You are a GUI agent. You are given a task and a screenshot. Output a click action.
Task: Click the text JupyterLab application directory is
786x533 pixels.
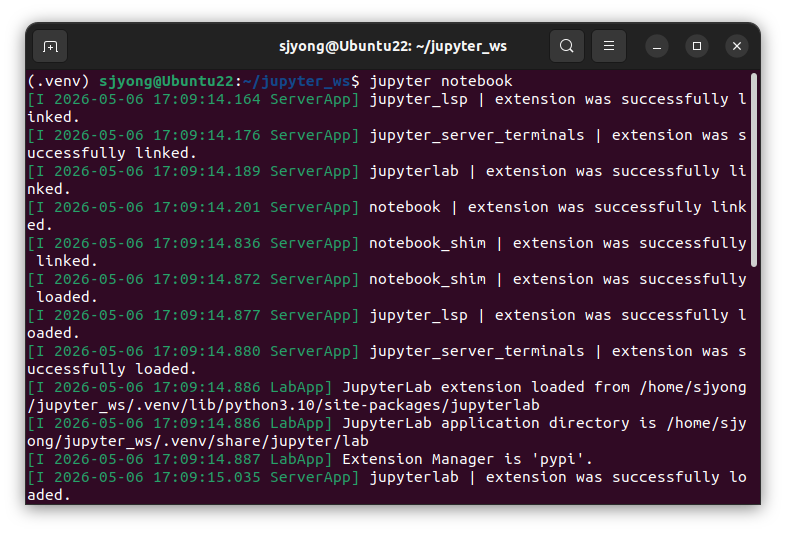(x=499, y=423)
